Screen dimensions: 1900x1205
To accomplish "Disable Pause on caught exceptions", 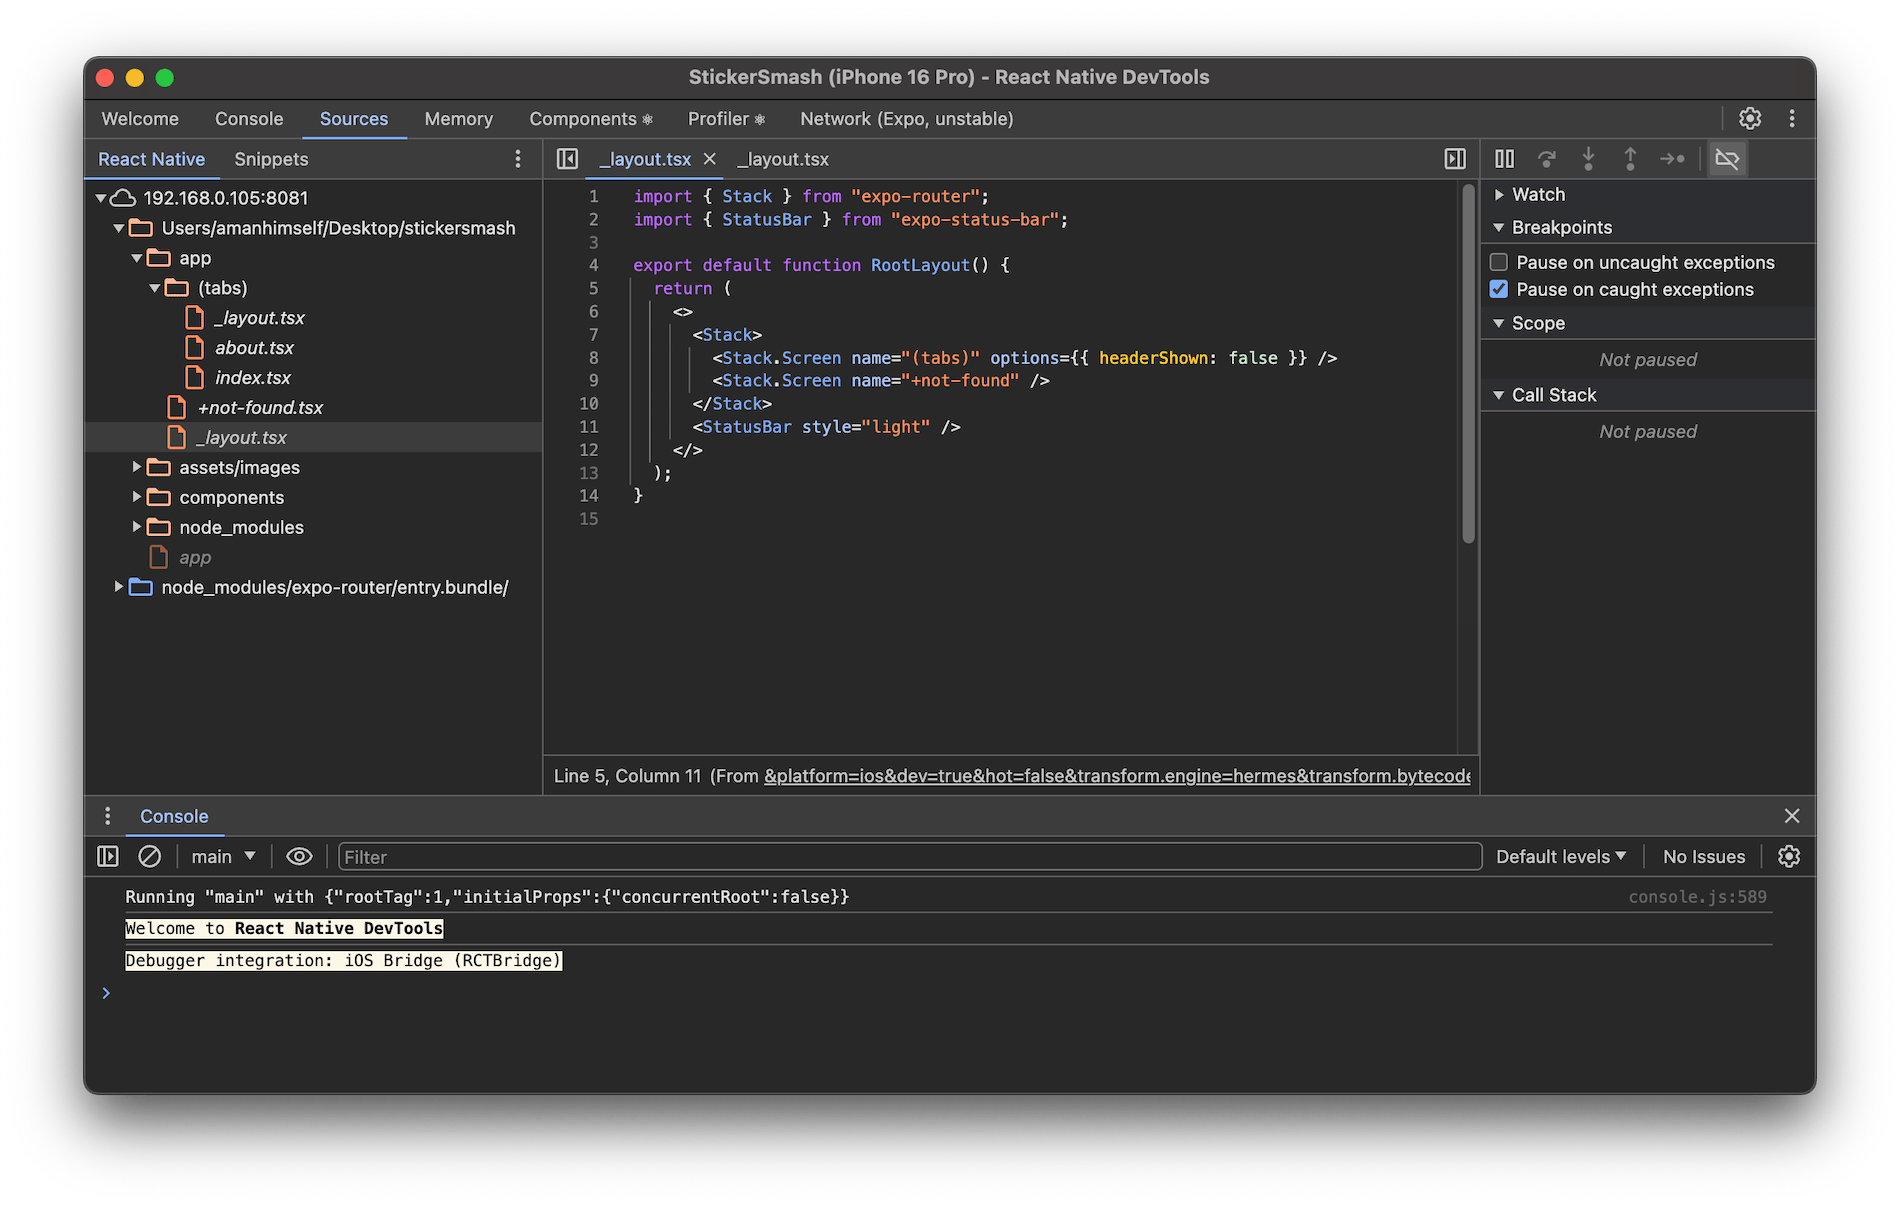I will (x=1498, y=289).
